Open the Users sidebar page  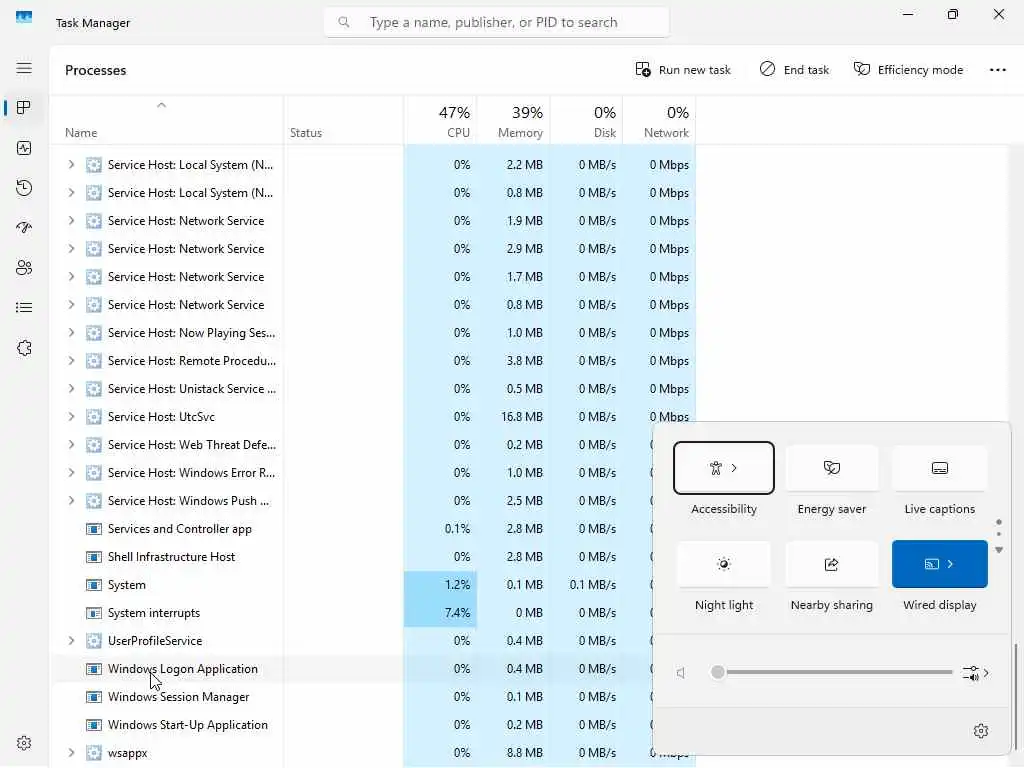point(24,268)
